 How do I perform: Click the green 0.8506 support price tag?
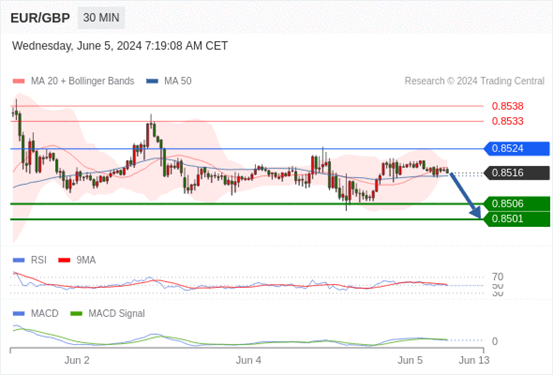coord(517,204)
